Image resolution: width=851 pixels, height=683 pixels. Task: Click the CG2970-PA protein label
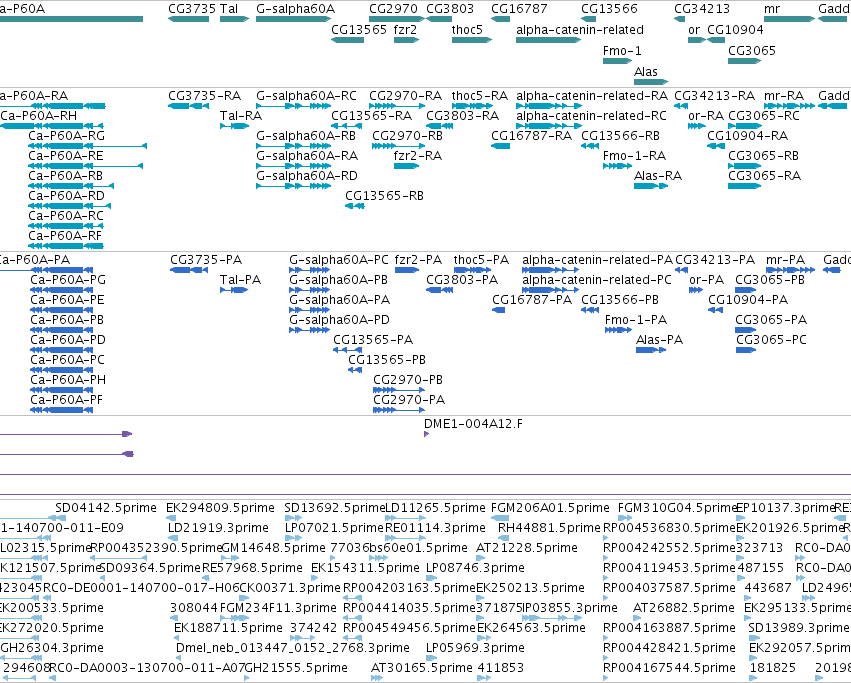[x=409, y=400]
